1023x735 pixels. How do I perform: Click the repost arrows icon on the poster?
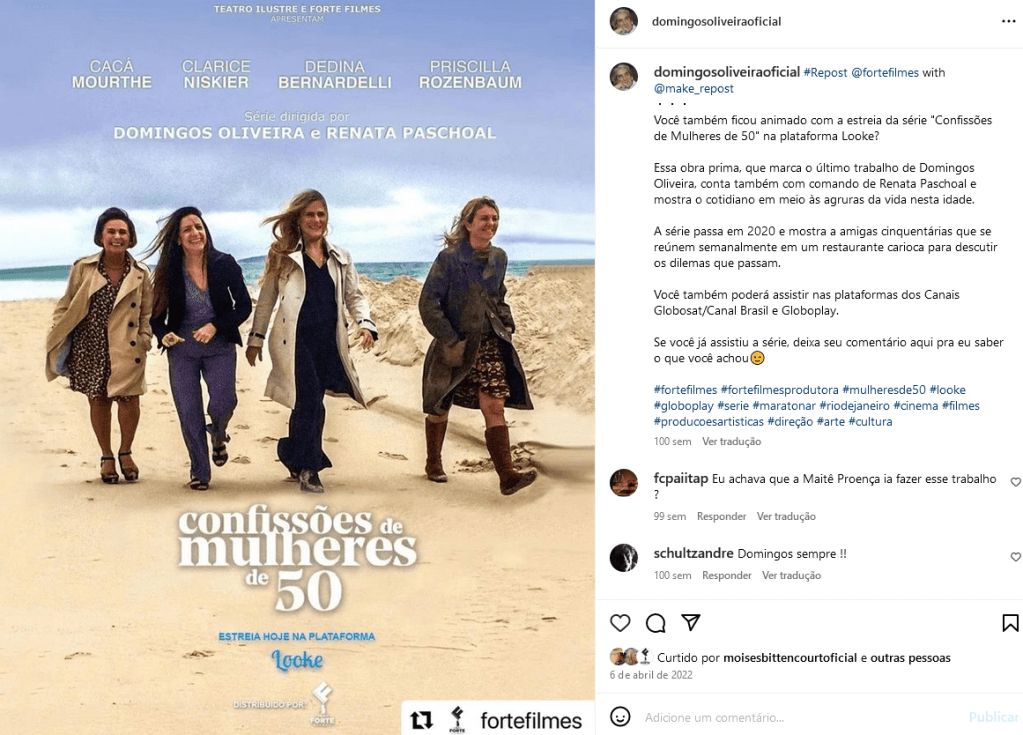coord(421,720)
